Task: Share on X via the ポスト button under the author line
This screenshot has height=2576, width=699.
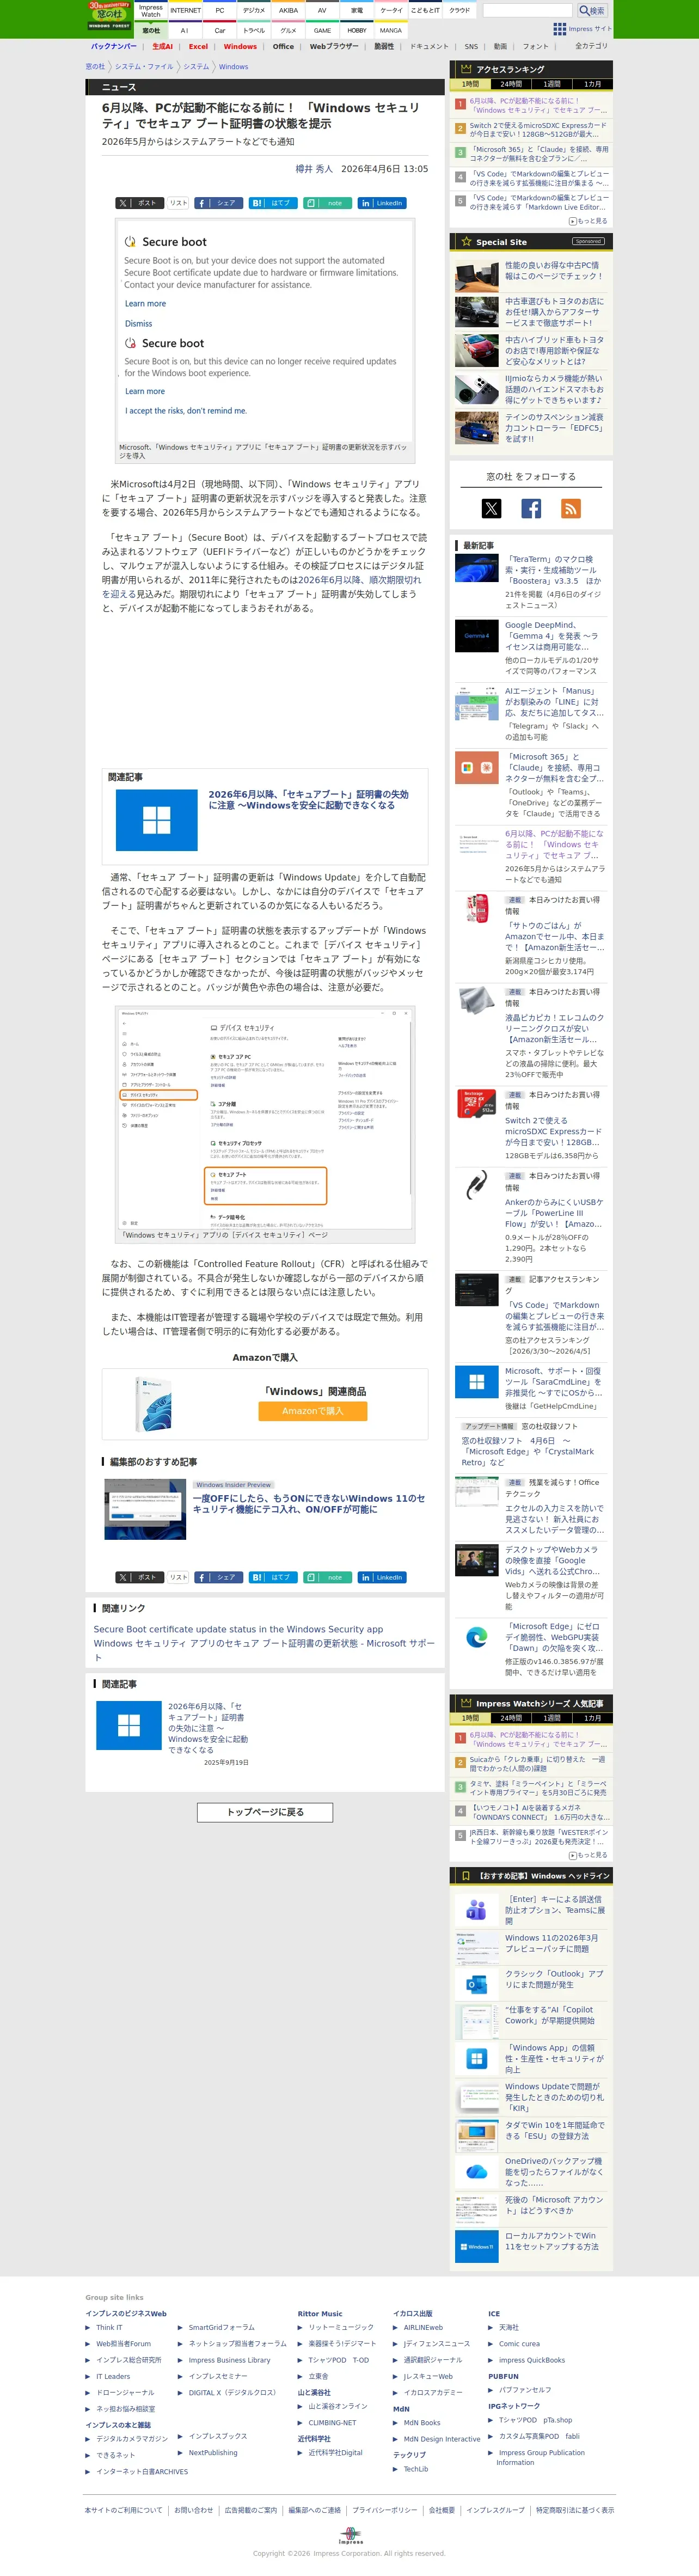Action: click(x=139, y=203)
